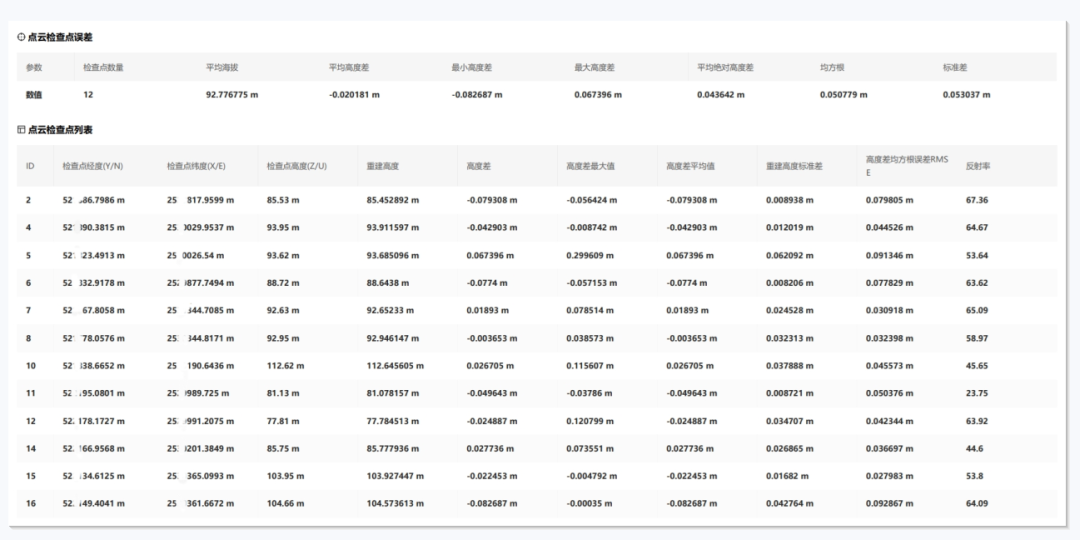Click checkpoint height 92.63 m
Screen dimensions: 1080x540
pyautogui.click(x=283, y=311)
